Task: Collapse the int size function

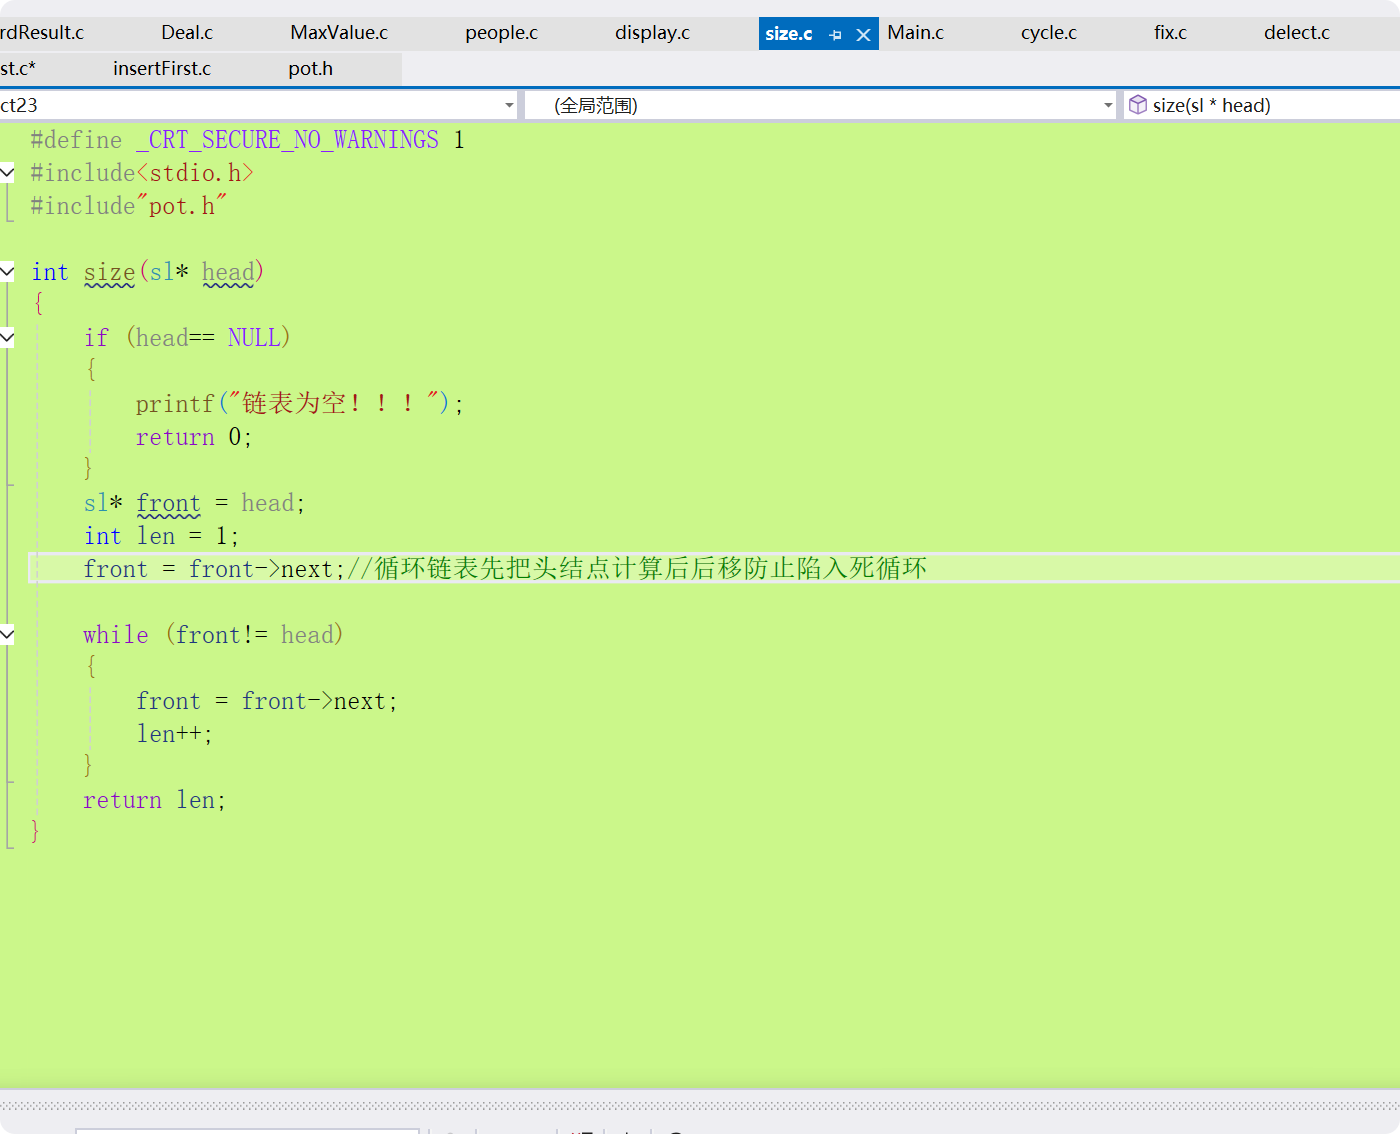Action: click(7, 271)
